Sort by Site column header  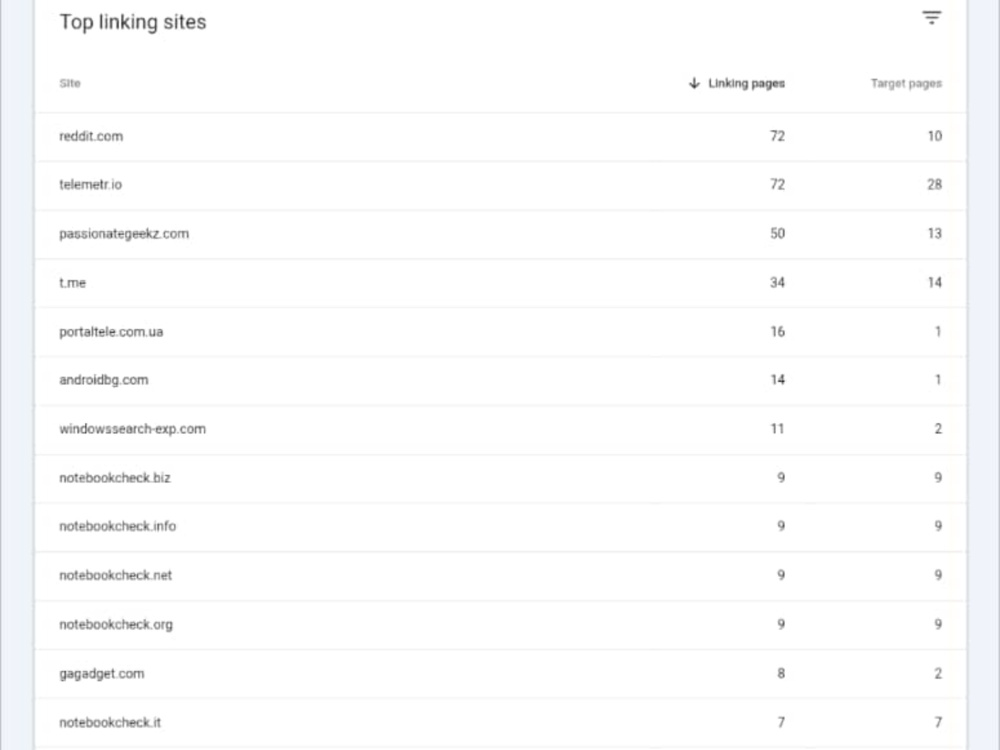(70, 84)
